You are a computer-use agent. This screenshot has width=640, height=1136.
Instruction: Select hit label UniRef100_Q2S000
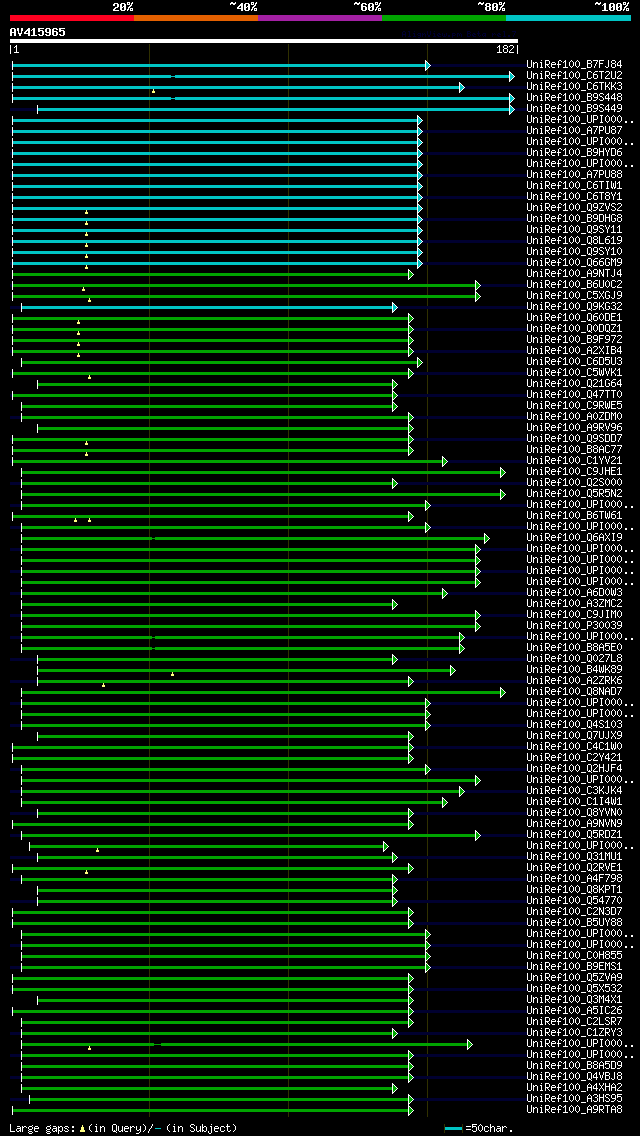[574, 483]
